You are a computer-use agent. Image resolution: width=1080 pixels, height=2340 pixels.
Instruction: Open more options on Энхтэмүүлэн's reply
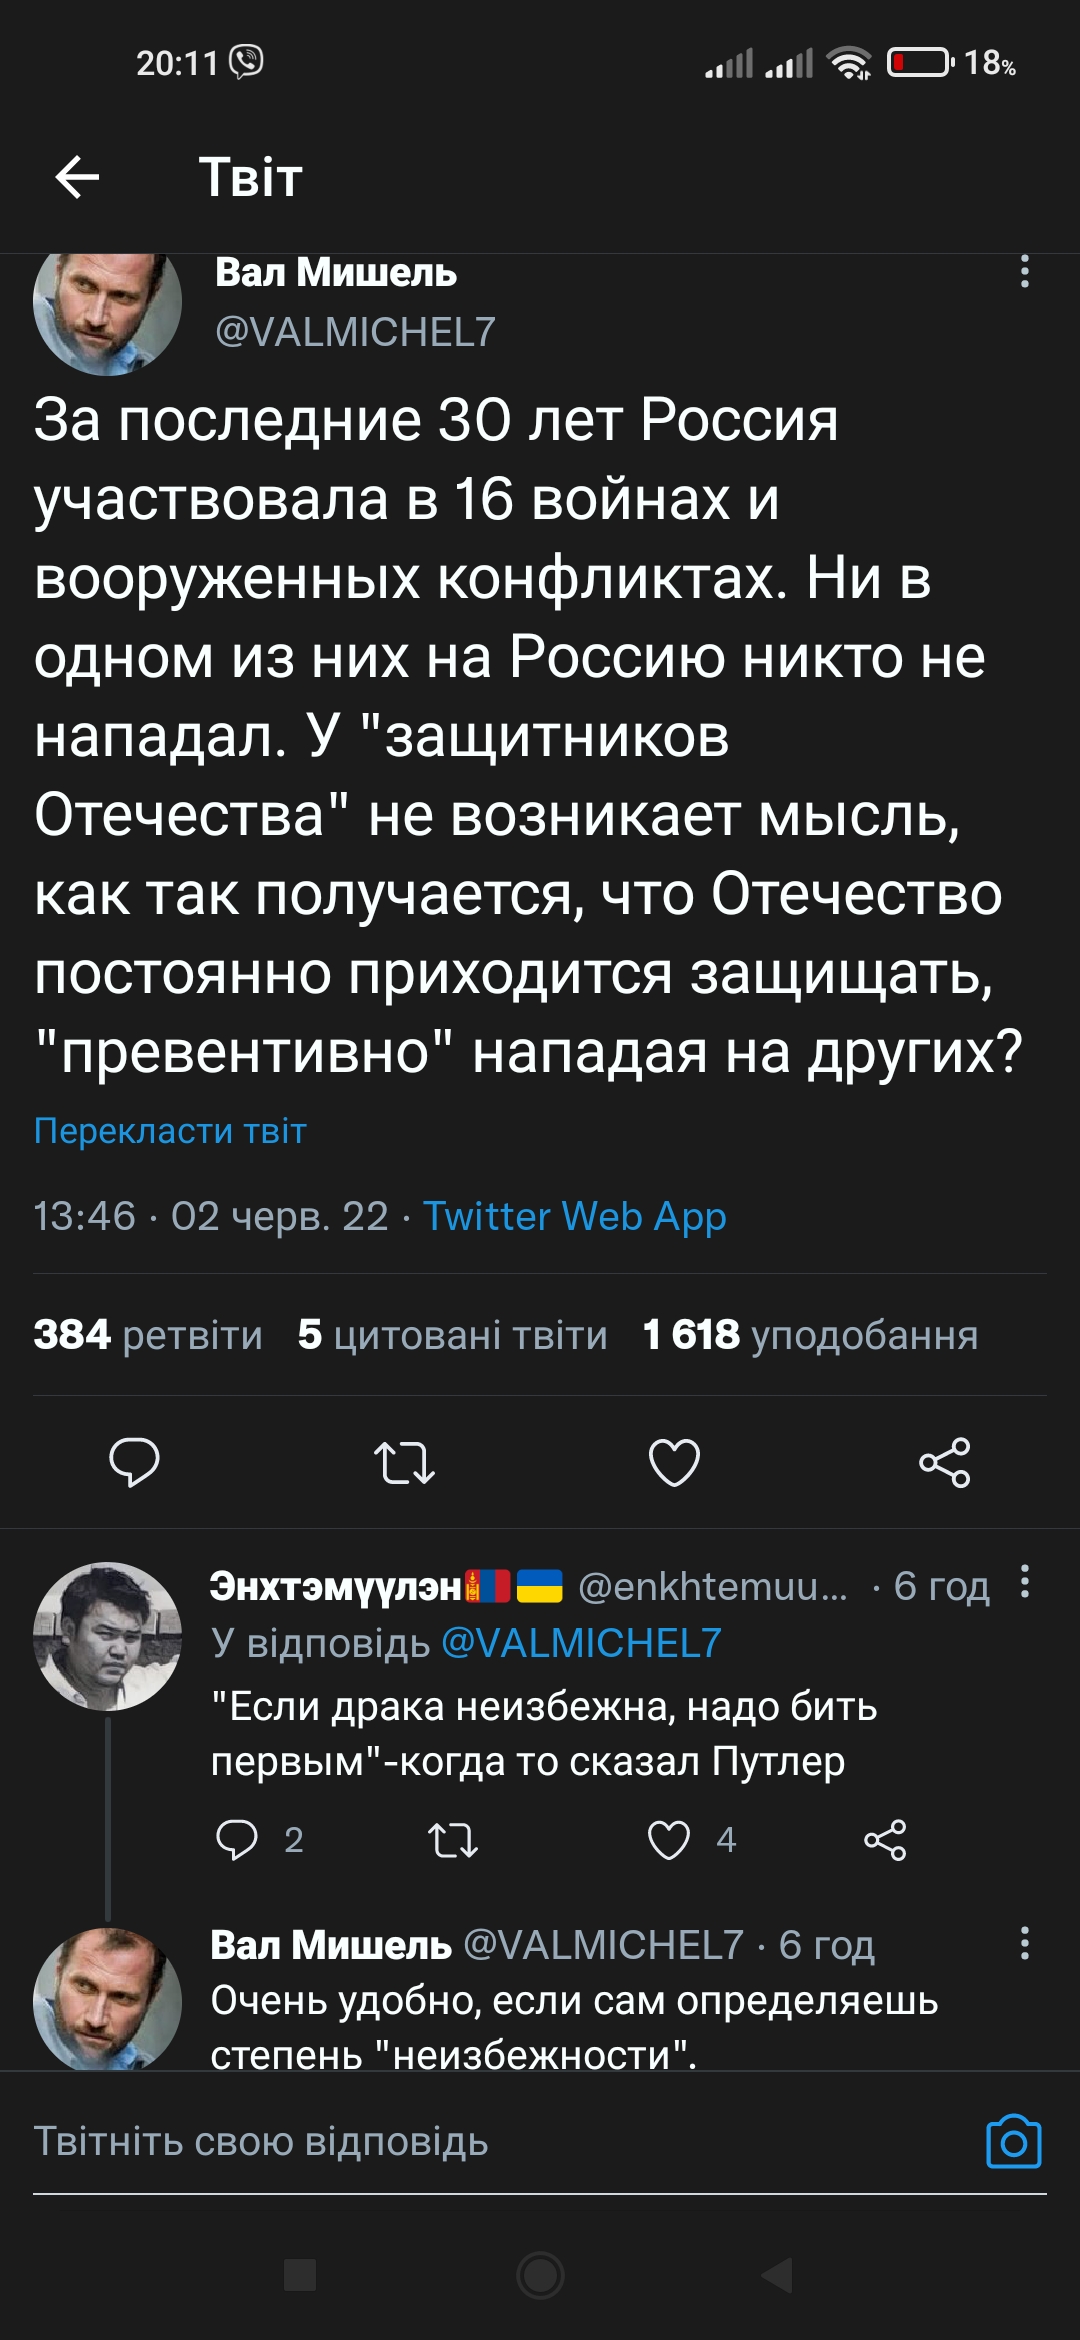pos(1024,1582)
